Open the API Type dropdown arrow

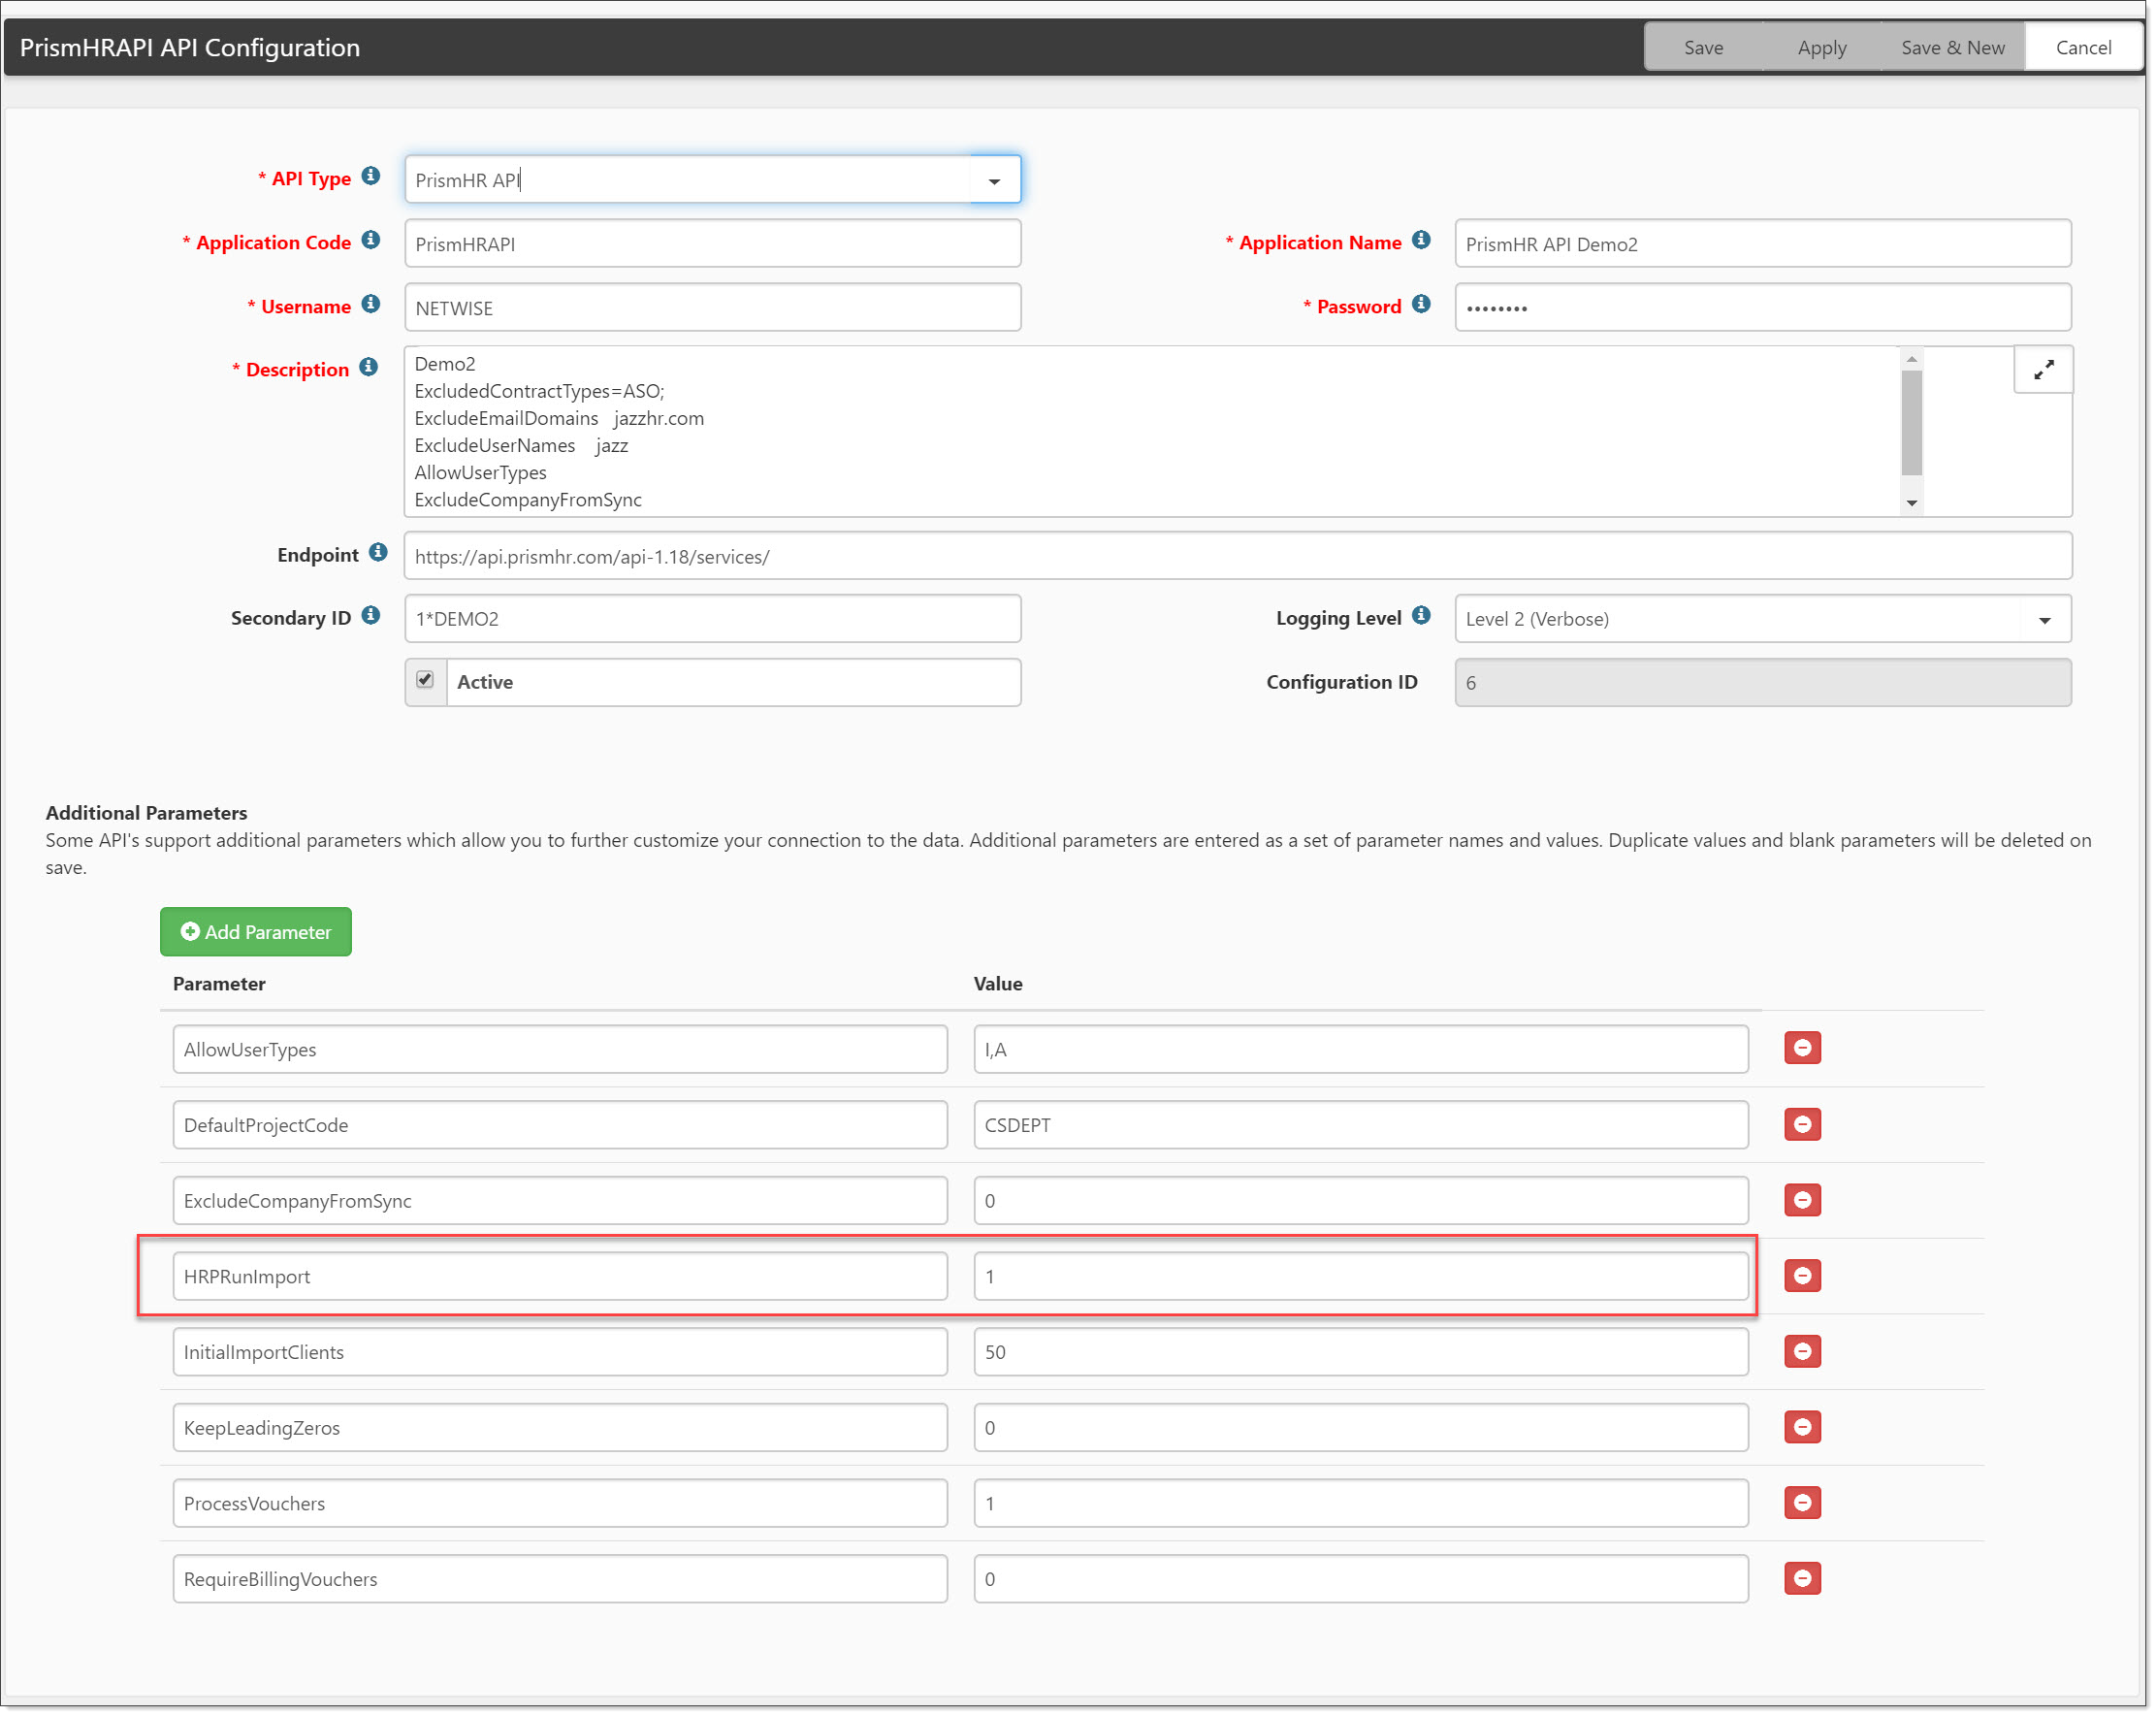click(994, 181)
